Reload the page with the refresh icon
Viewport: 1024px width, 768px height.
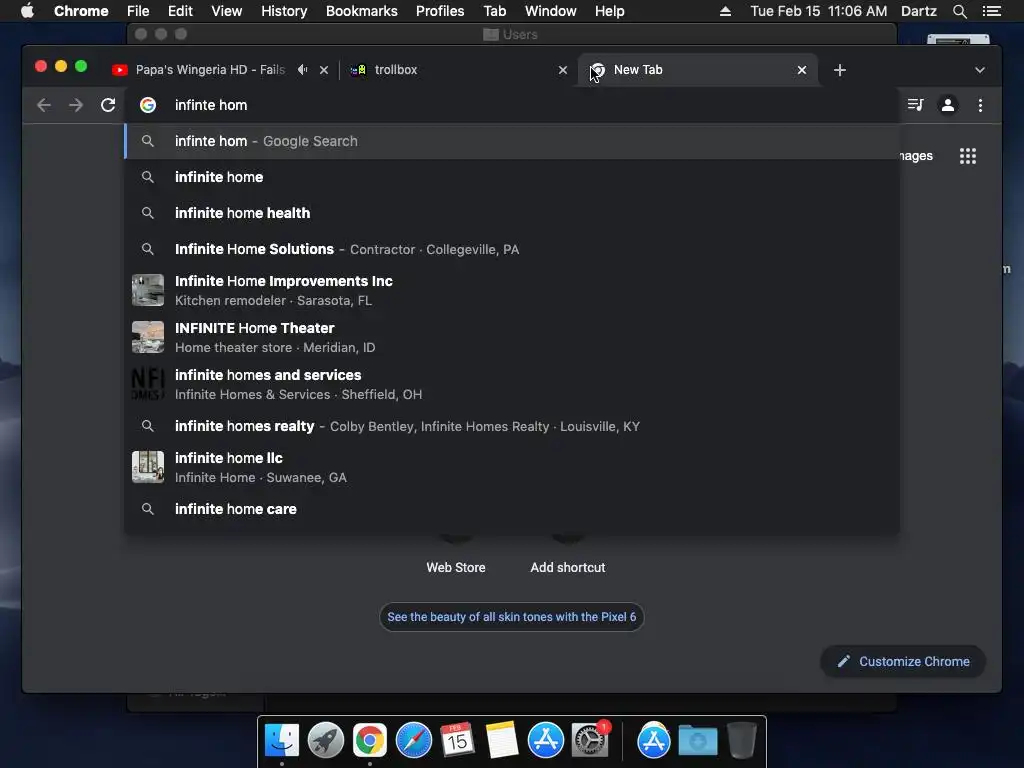[108, 105]
